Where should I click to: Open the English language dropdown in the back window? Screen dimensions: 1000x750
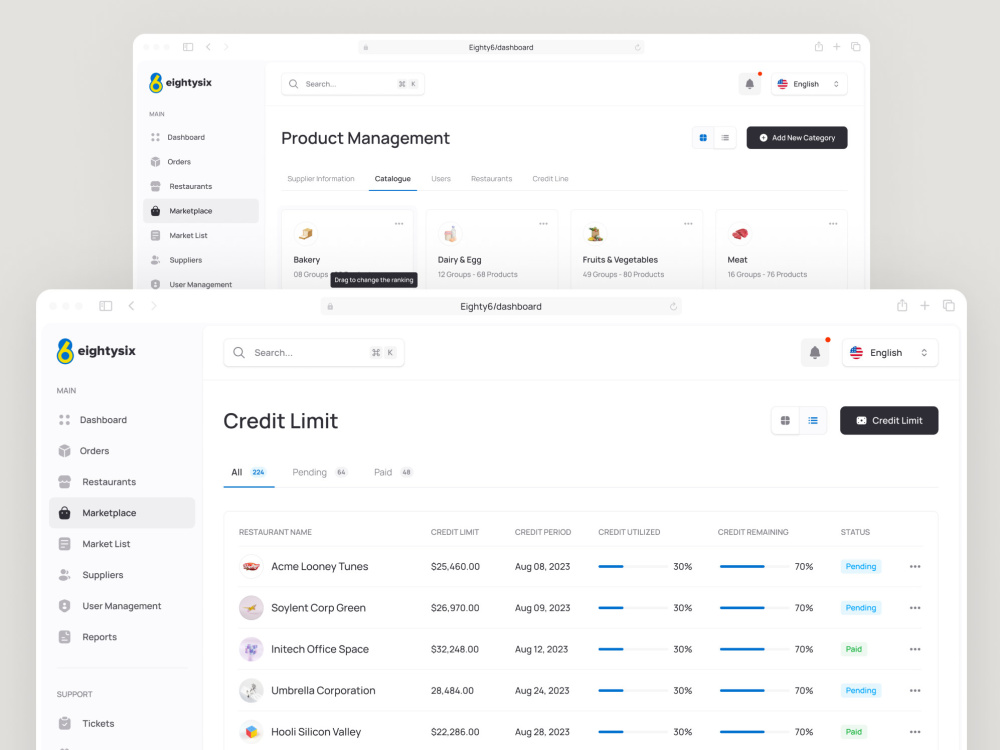[809, 84]
